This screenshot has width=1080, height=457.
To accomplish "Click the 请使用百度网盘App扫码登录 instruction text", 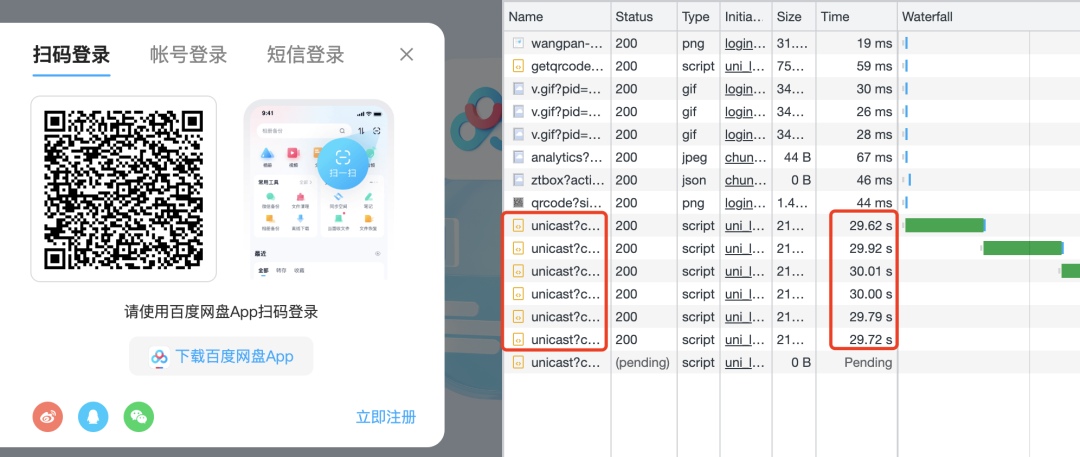I will (221, 312).
